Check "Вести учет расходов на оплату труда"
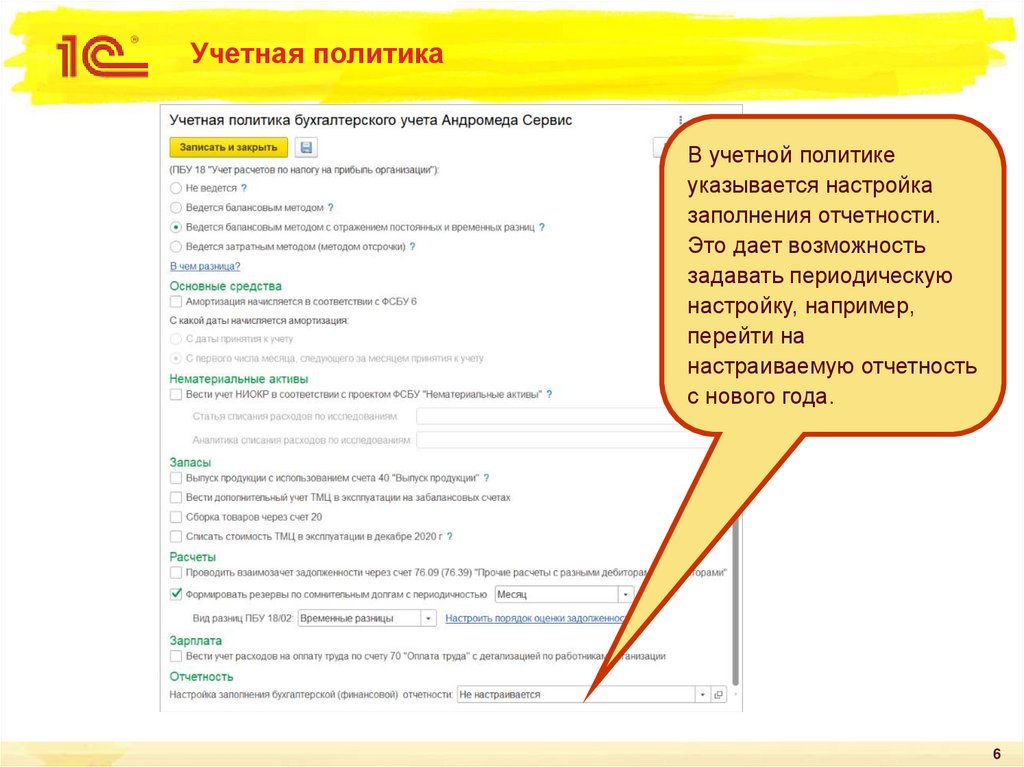This screenshot has width=1024, height=767. (x=176, y=657)
